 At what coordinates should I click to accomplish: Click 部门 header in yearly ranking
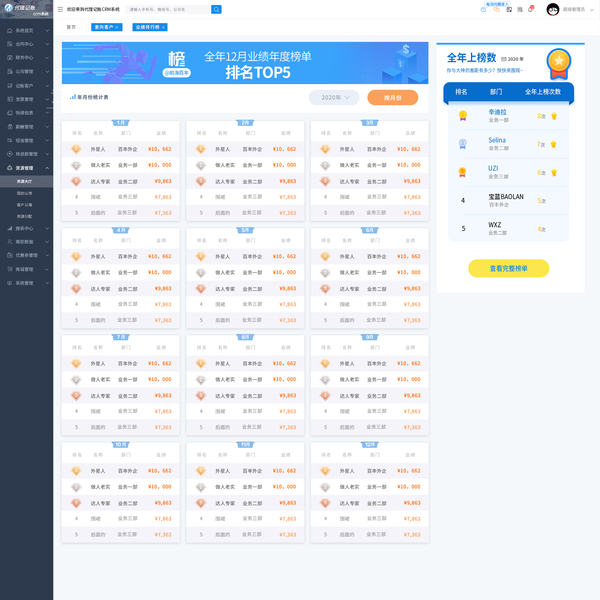tap(496, 92)
